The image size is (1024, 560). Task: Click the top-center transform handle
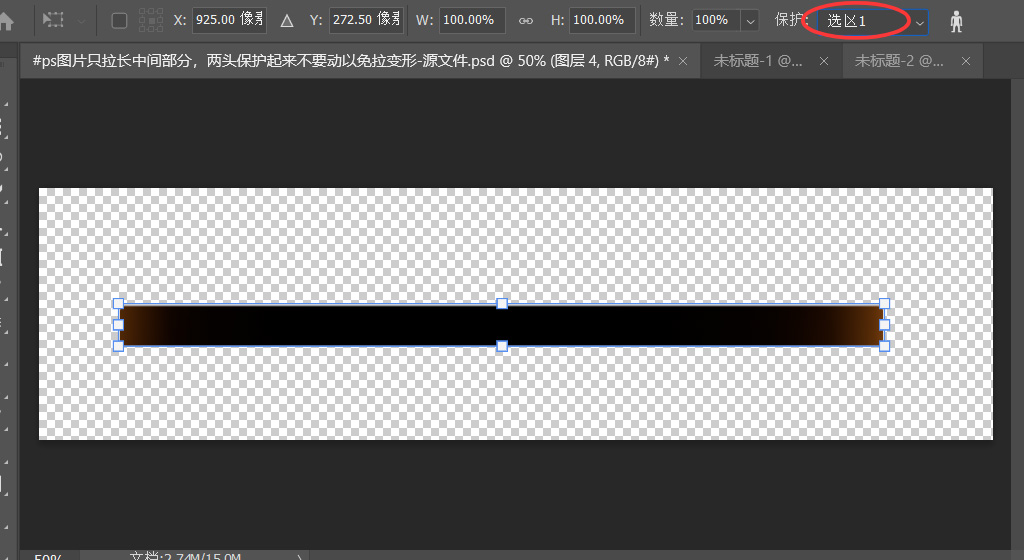[502, 303]
